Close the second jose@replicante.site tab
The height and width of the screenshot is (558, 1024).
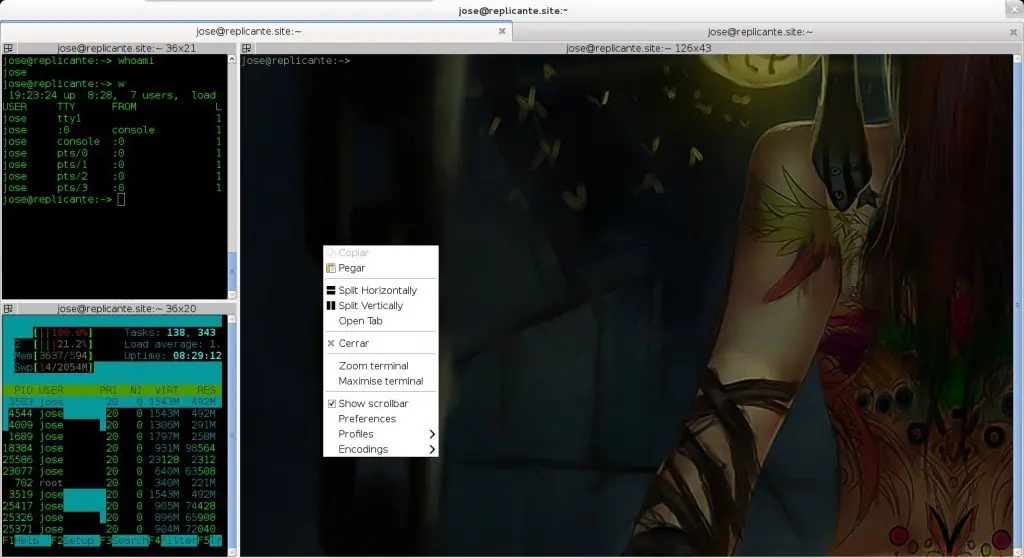pos(1014,31)
